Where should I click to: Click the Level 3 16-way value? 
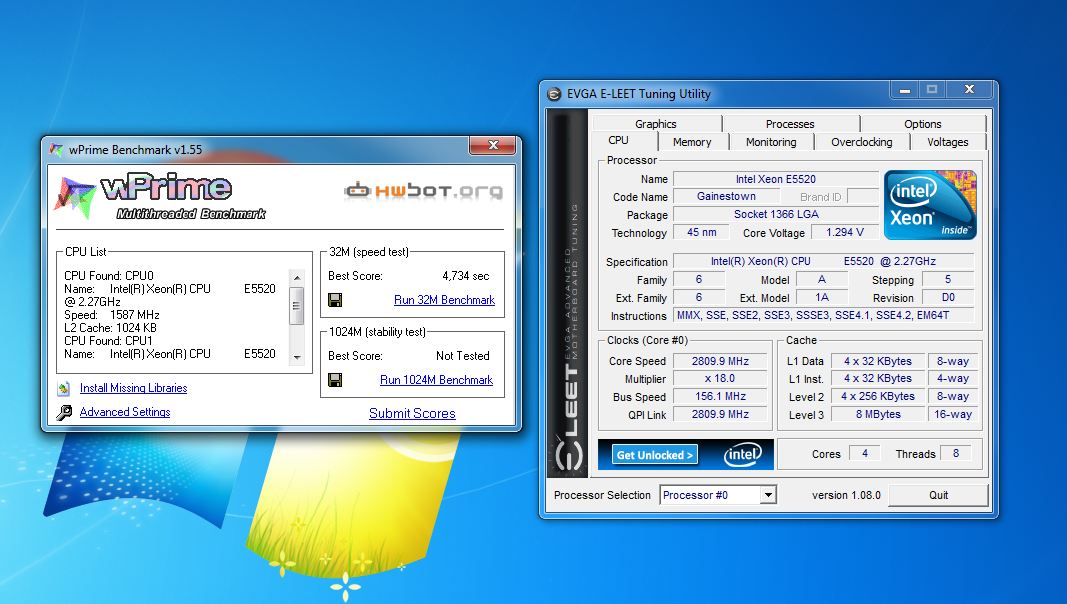(x=953, y=414)
